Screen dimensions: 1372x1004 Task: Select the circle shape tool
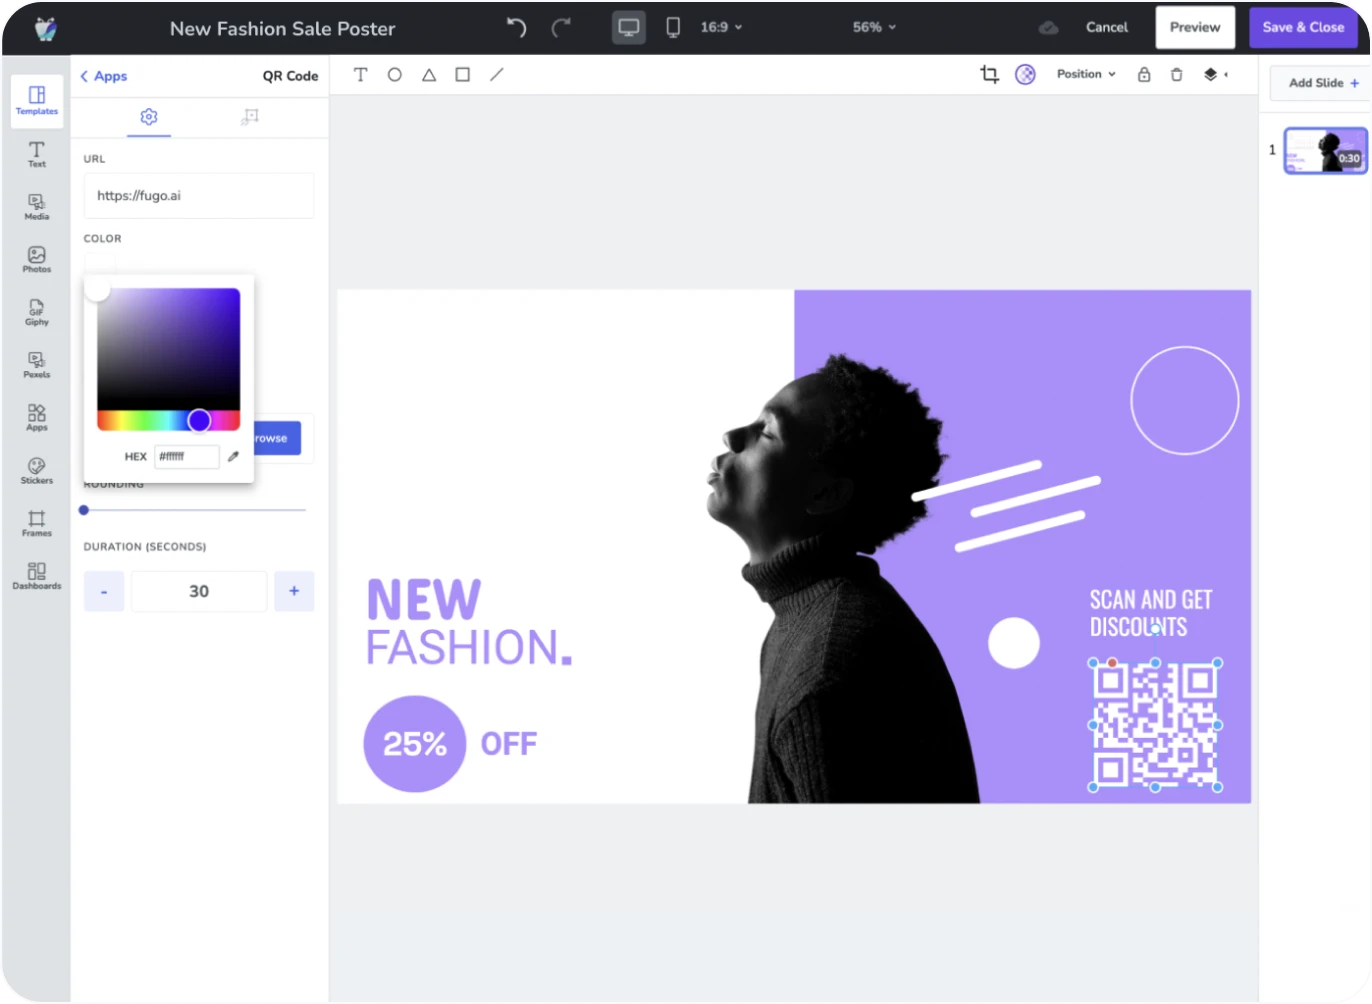click(x=395, y=74)
